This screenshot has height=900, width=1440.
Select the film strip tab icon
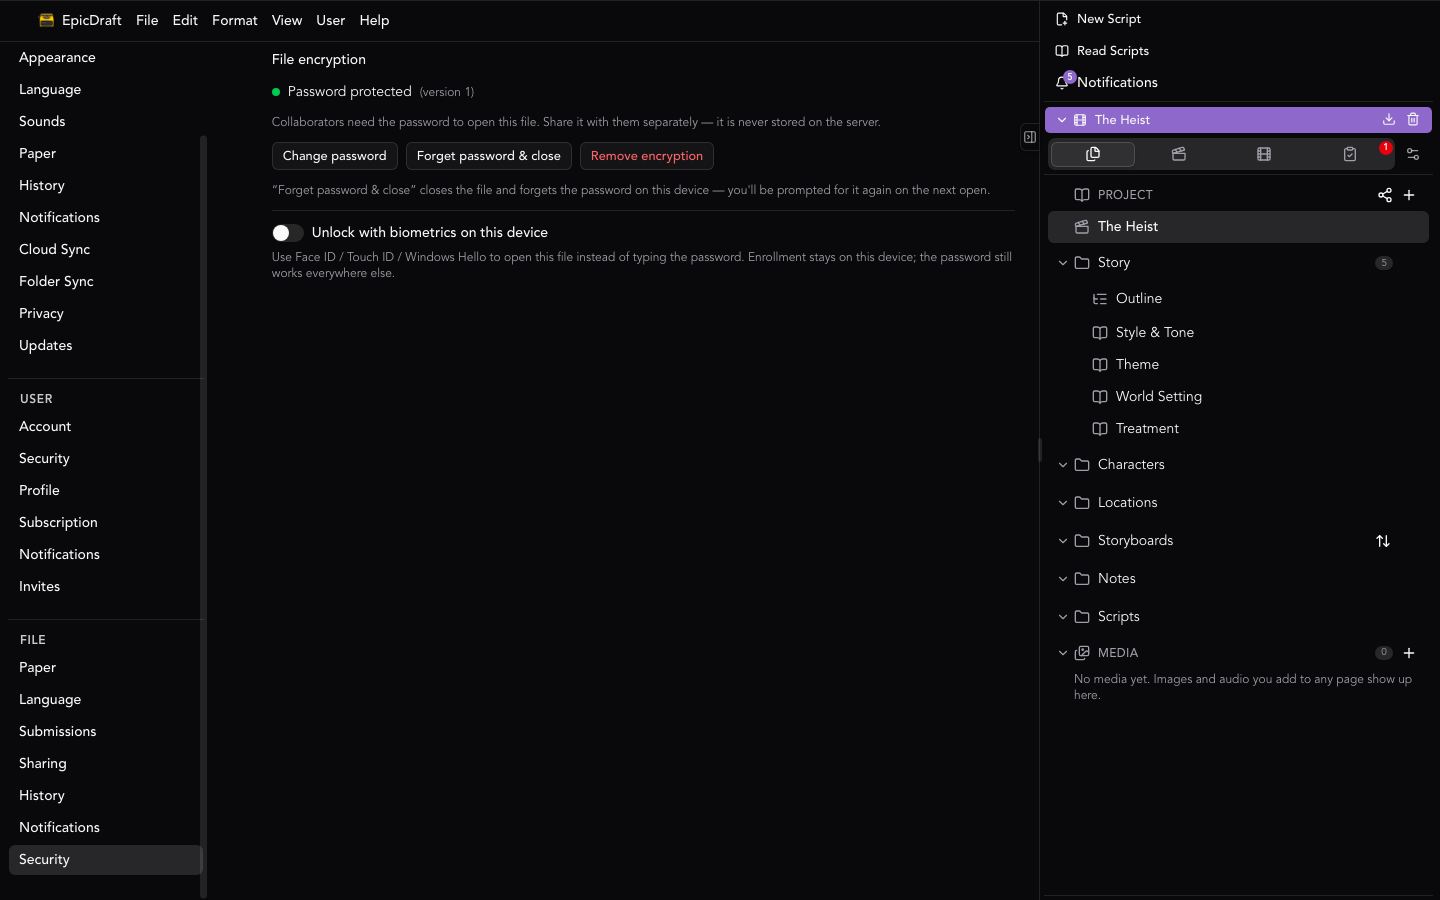[1264, 154]
